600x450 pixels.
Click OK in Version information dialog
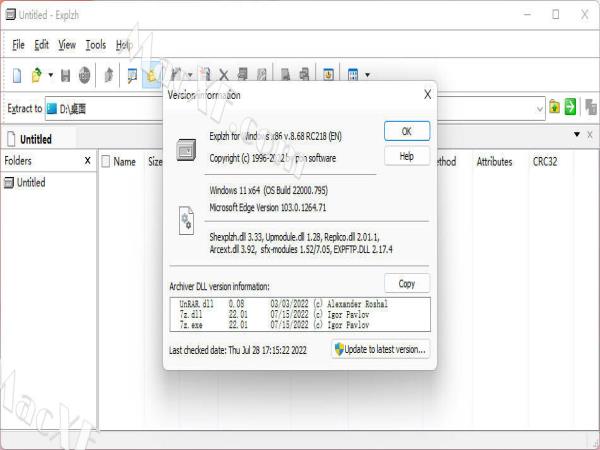tap(407, 131)
